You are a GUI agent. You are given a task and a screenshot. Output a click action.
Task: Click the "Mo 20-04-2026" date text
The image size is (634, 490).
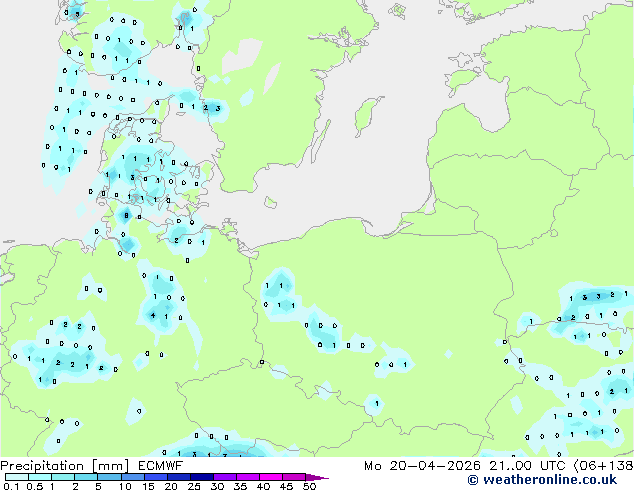[422, 466]
